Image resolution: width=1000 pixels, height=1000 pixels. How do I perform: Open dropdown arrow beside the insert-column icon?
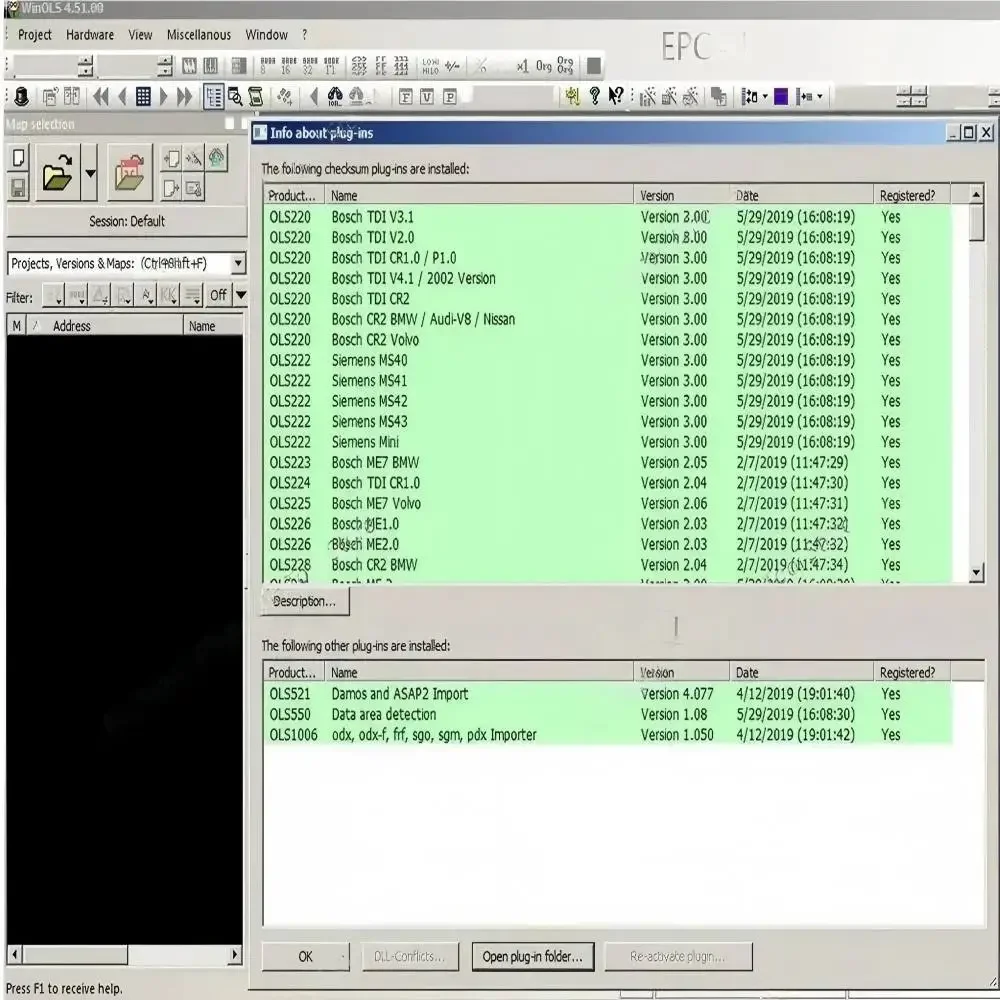click(x=820, y=97)
